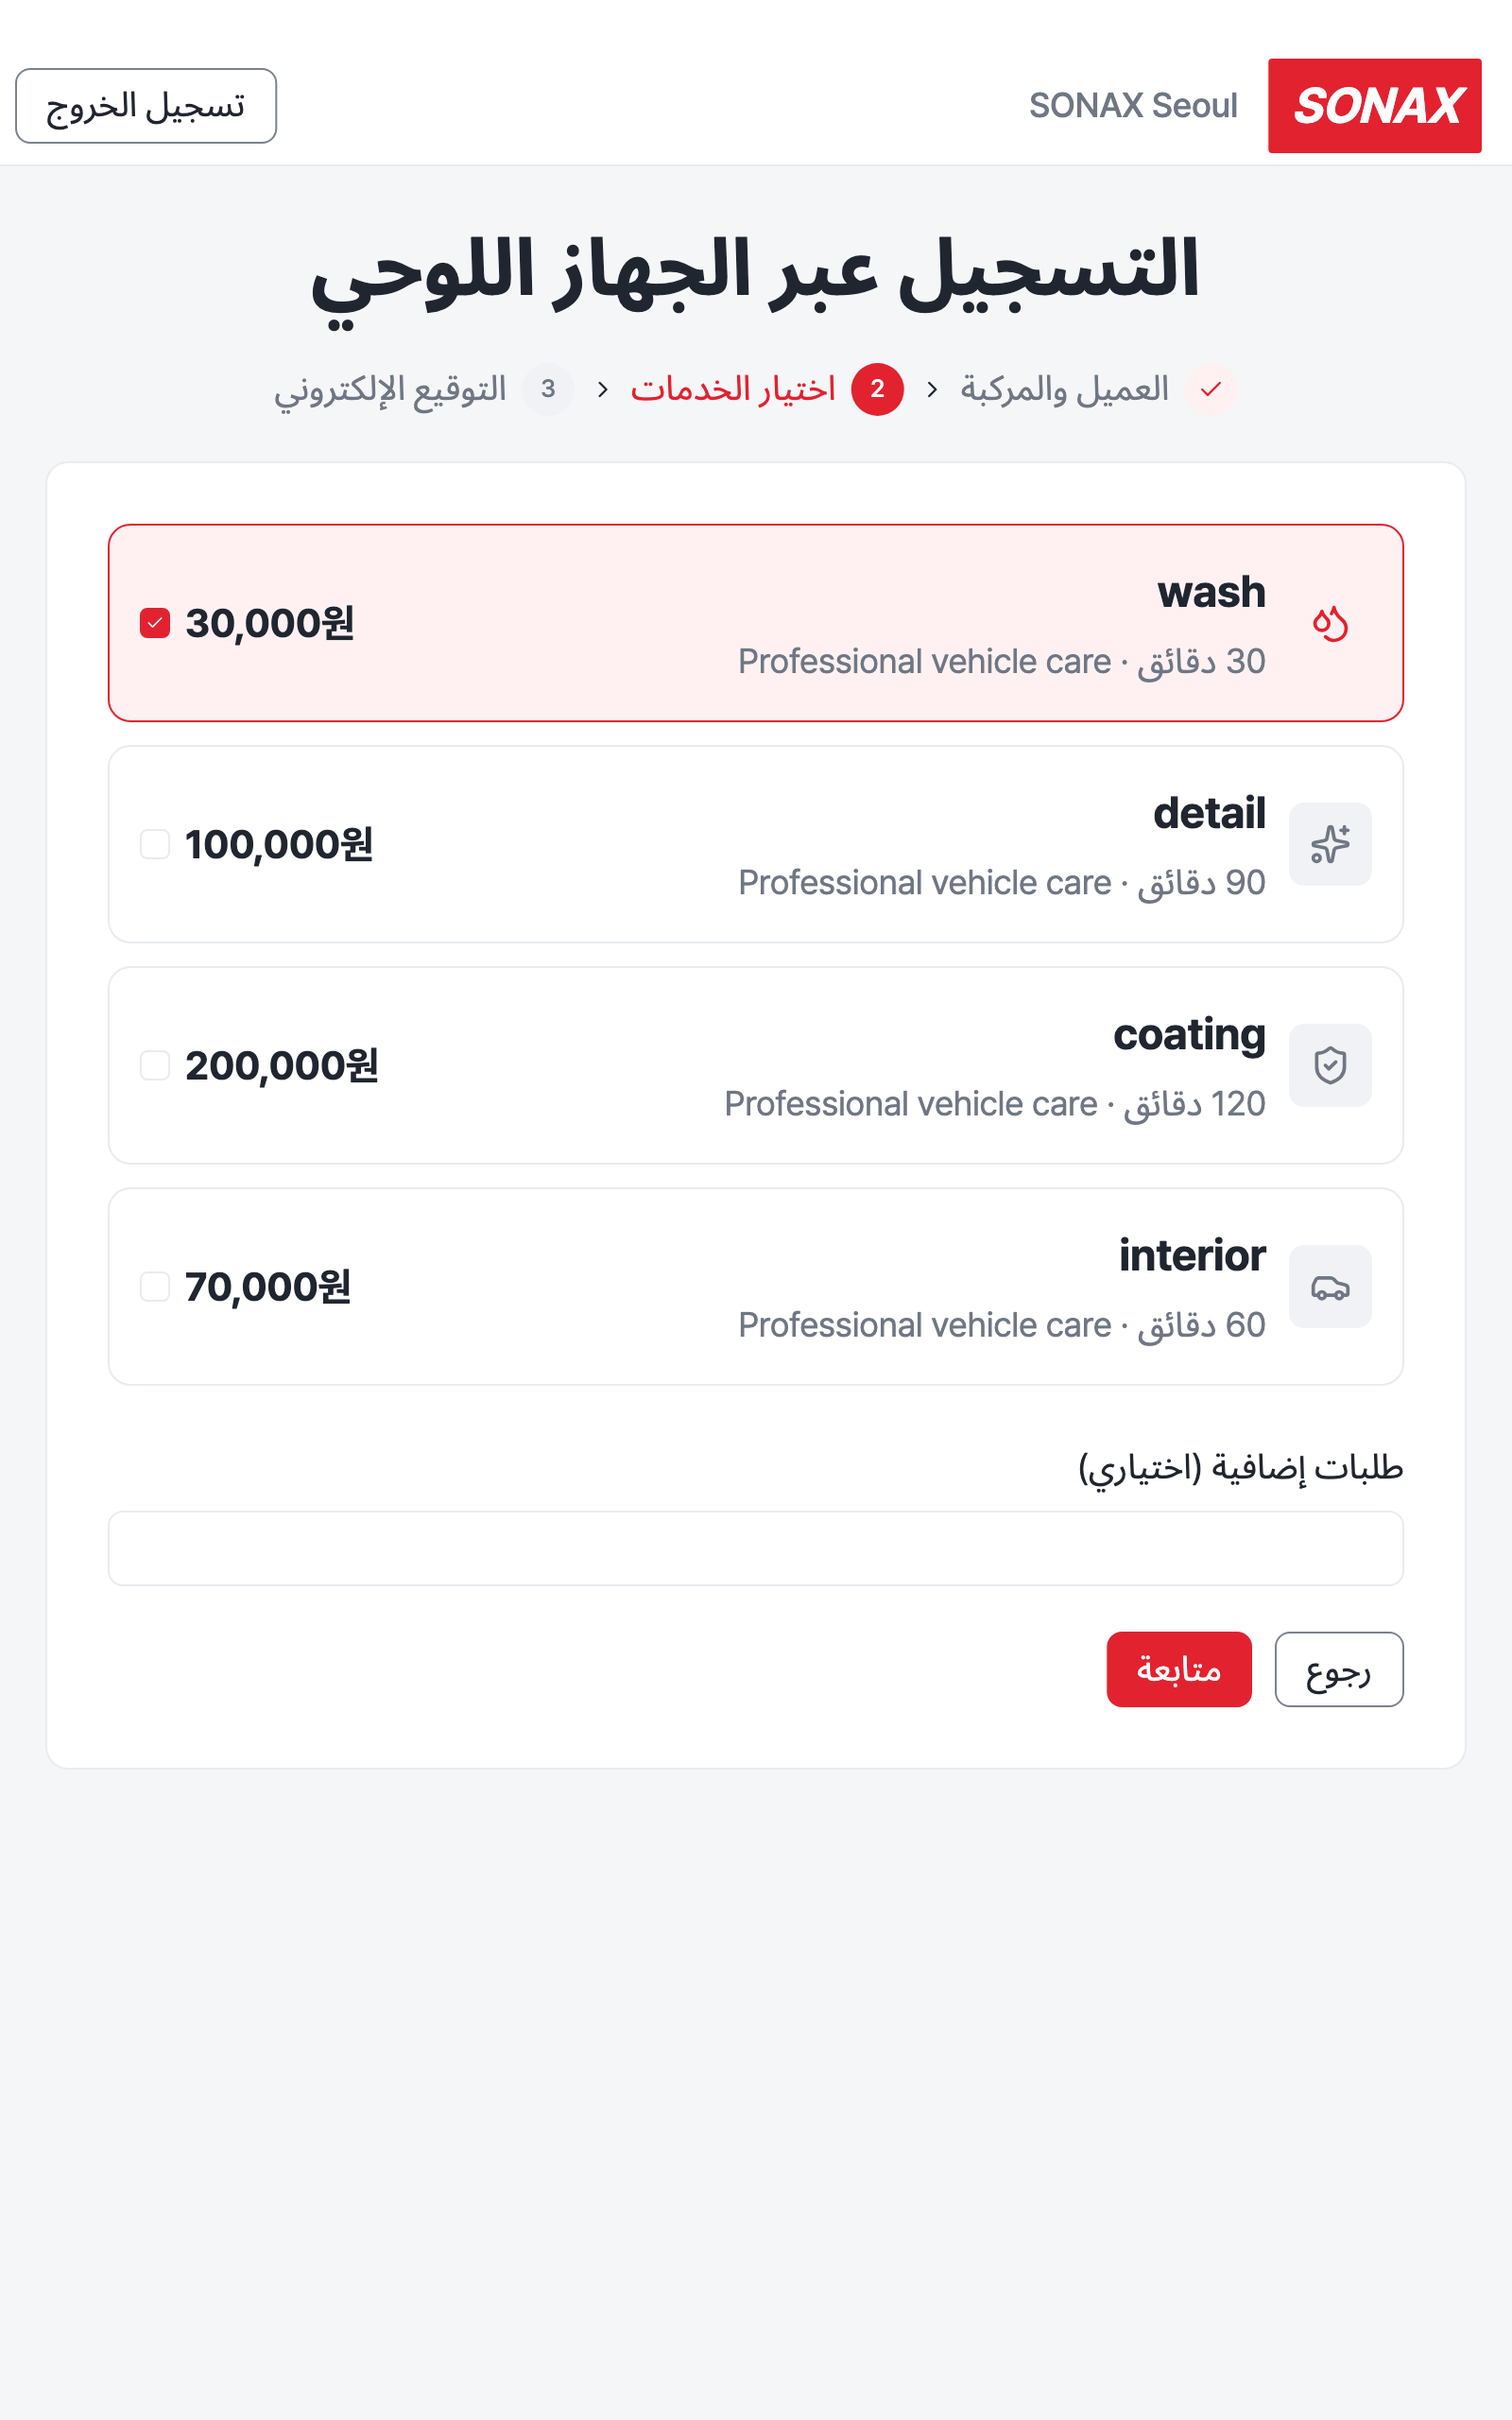This screenshot has width=1512, height=2420.
Task: Click the chevron before اختيار الخدمات step
Action: [932, 389]
